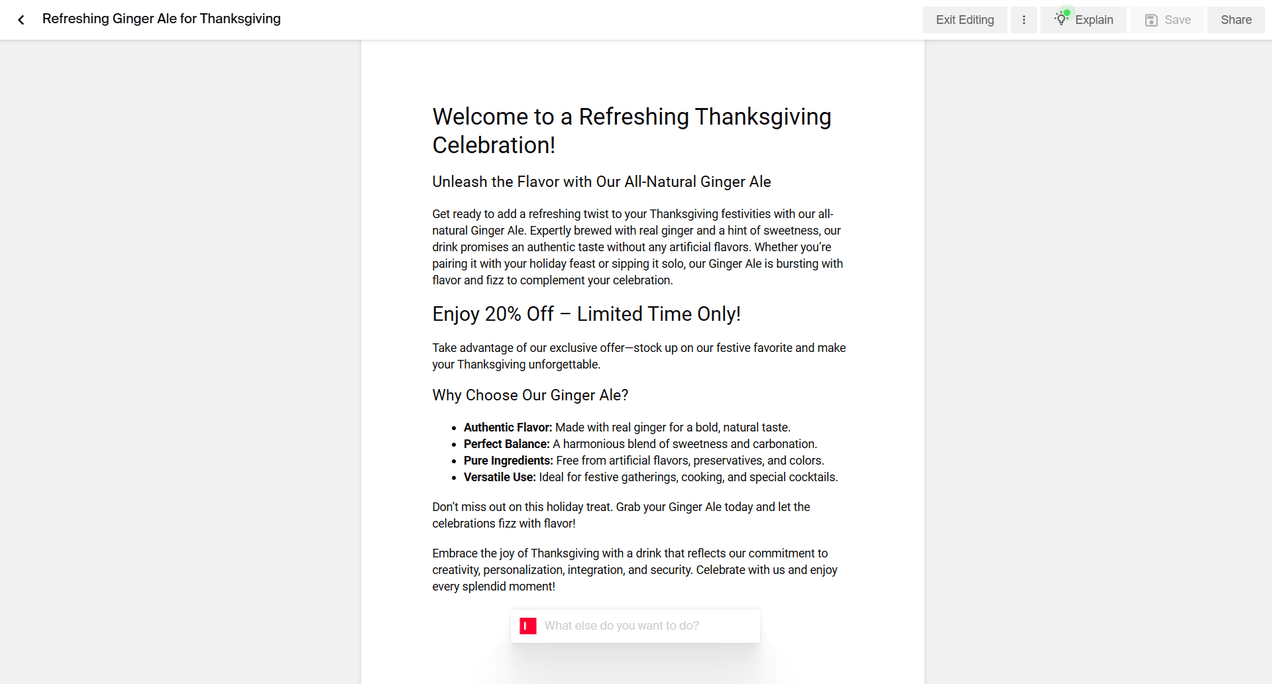The width and height of the screenshot is (1272, 684).
Task: Click the 'Versatile Use' bullet item
Action: [651, 477]
